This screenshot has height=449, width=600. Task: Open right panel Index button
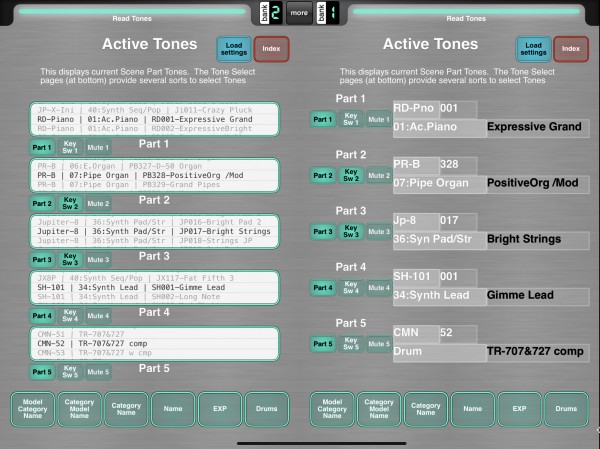pos(571,49)
